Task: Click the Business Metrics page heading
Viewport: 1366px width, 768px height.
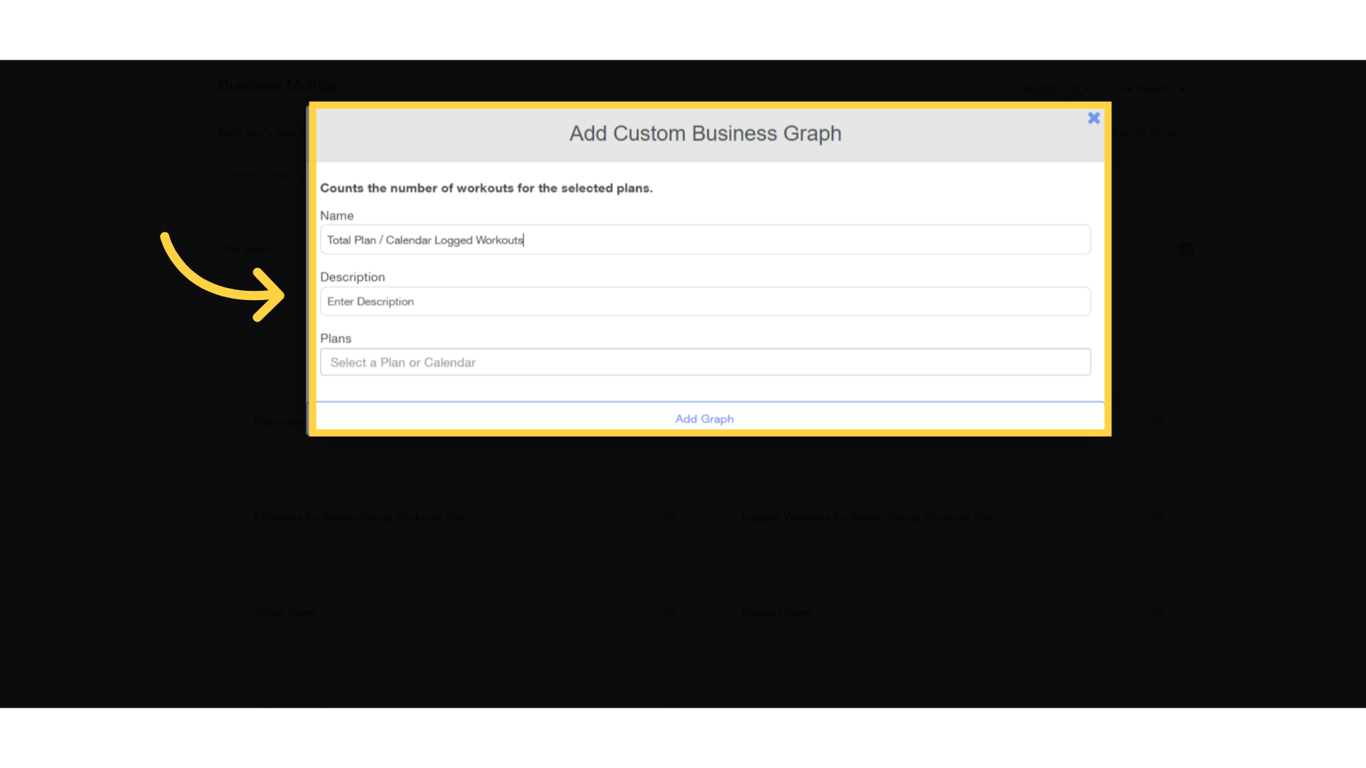Action: tap(277, 86)
